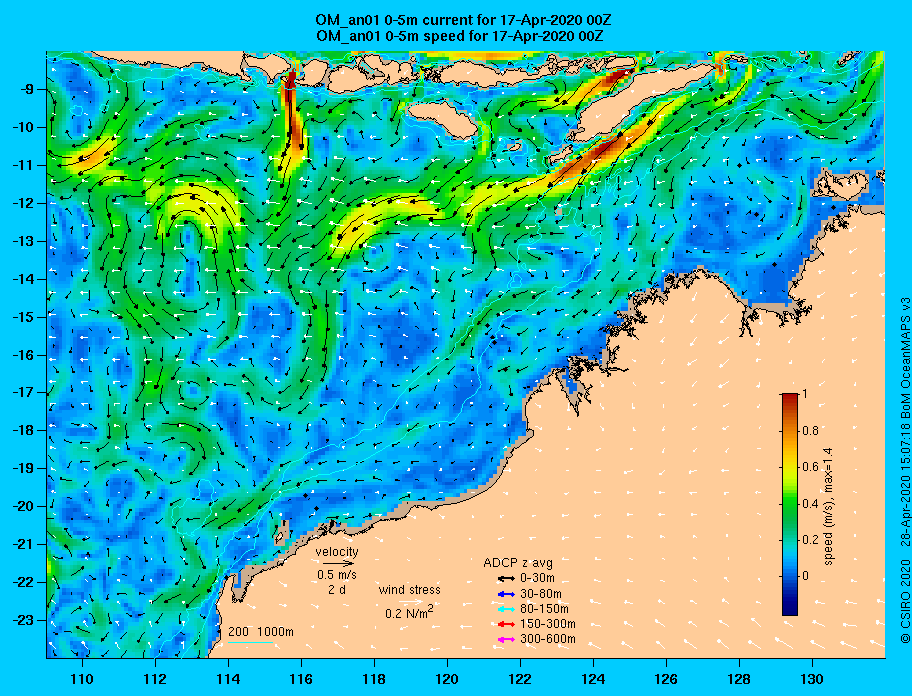Click the '0.2 N/m2' label

pyautogui.click(x=409, y=612)
